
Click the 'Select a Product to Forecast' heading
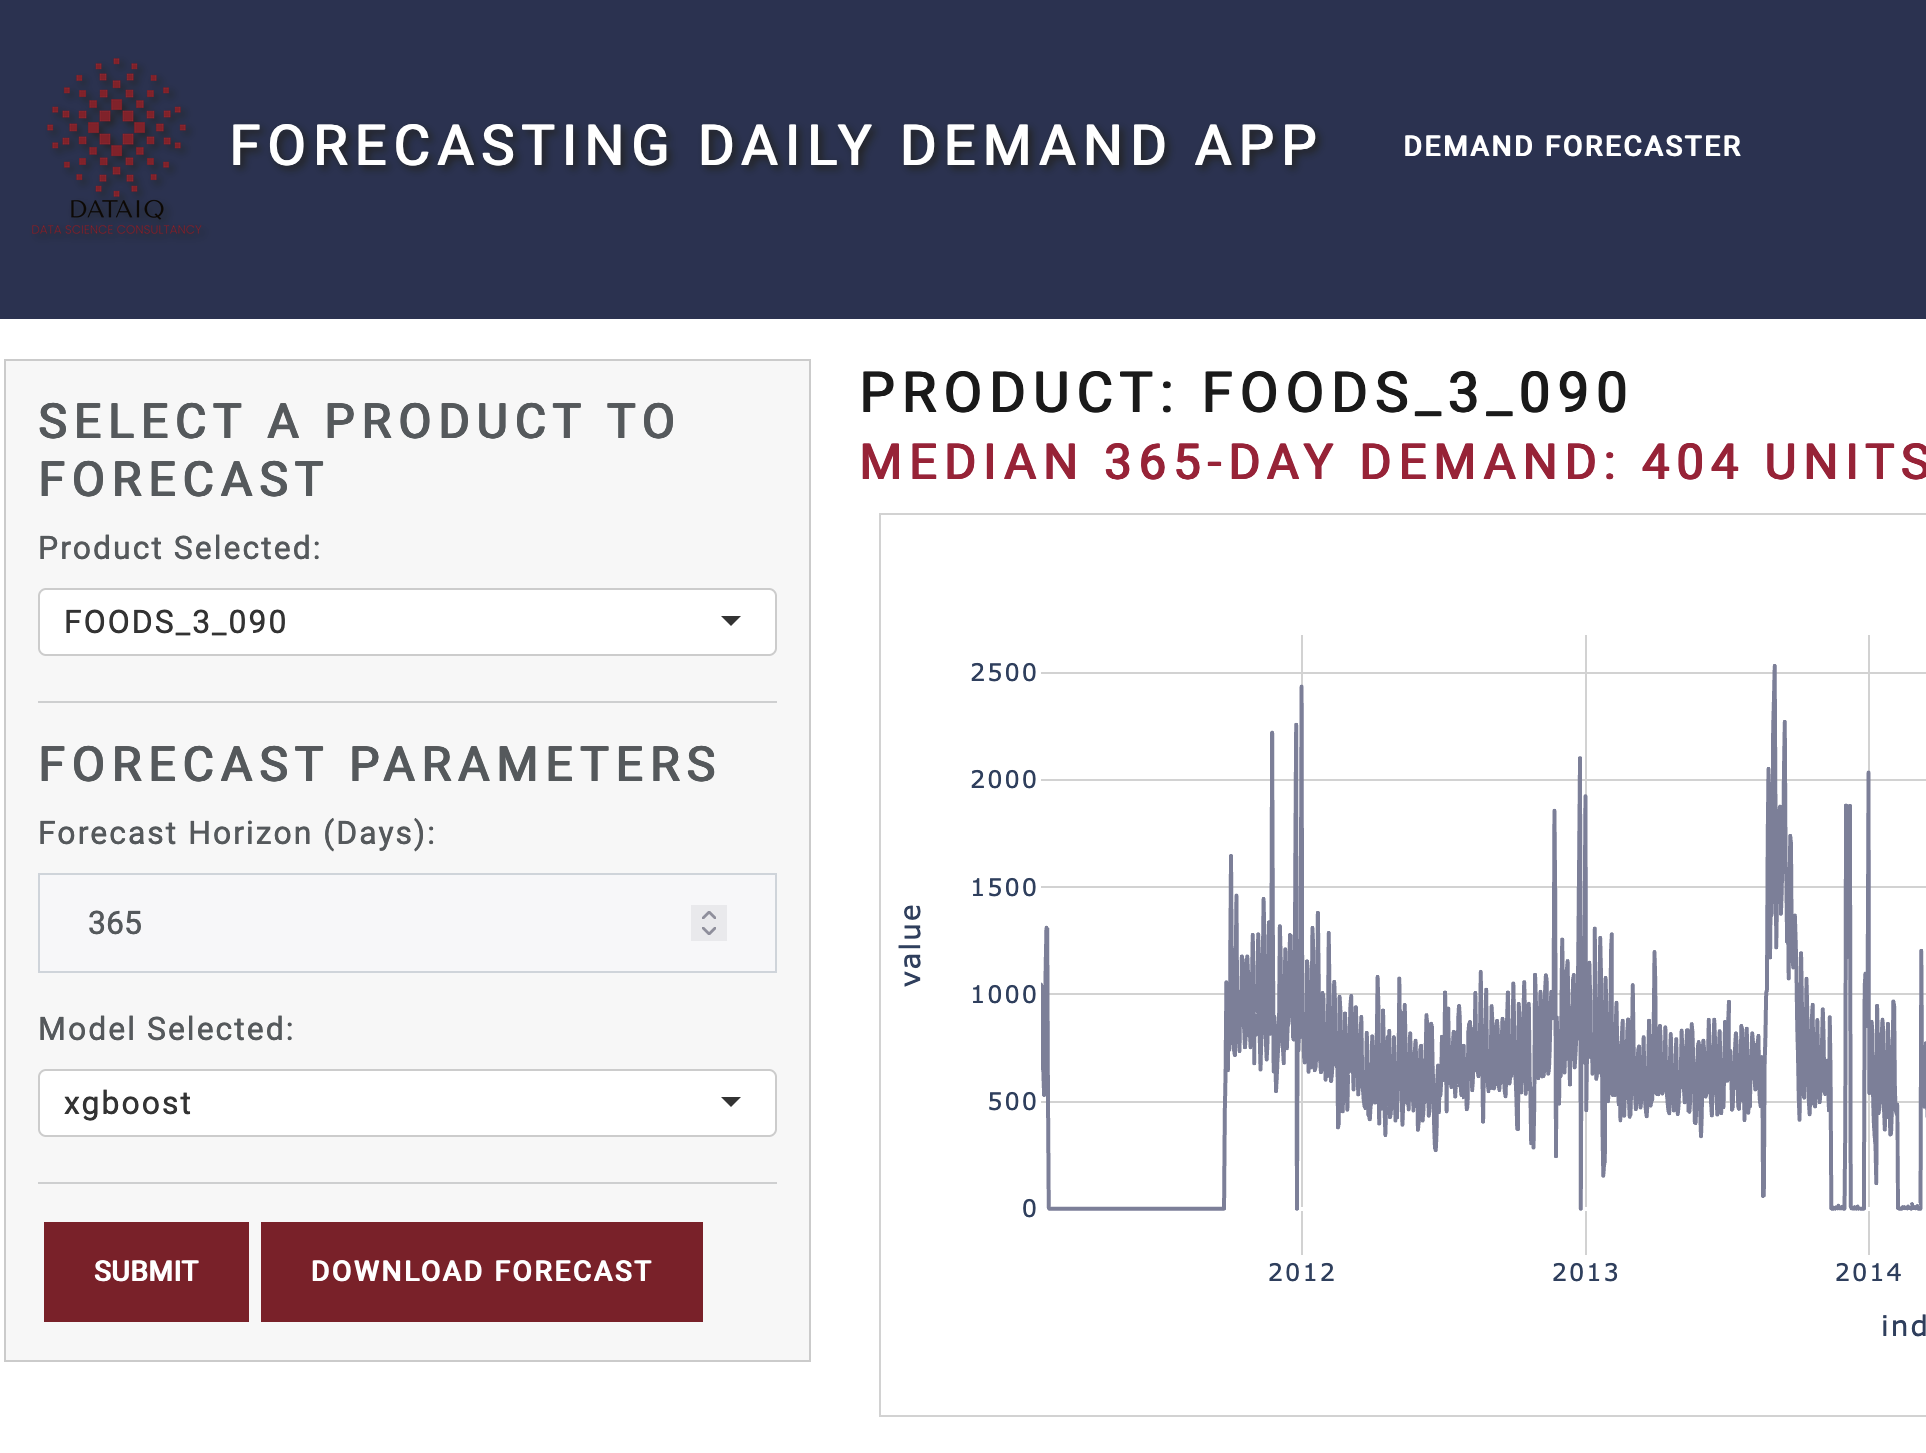[358, 450]
